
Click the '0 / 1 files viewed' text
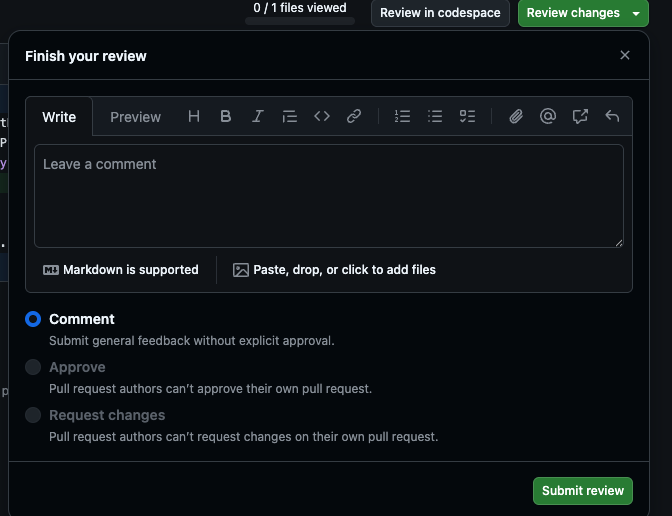pos(300,8)
